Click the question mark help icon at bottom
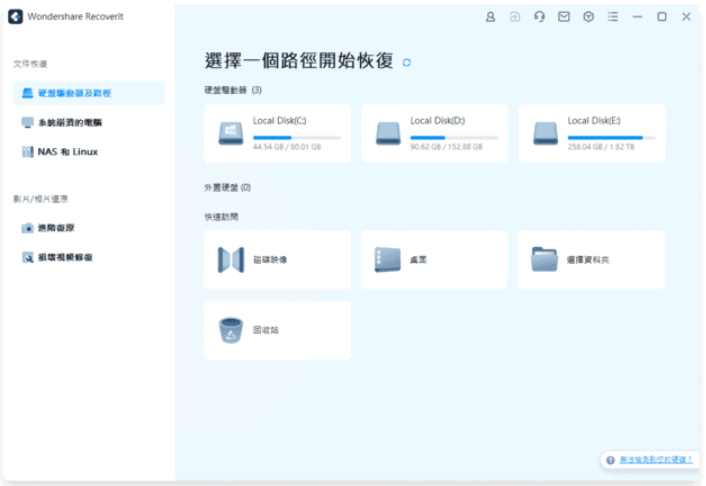Viewport: 706px width, 486px height. (610, 460)
